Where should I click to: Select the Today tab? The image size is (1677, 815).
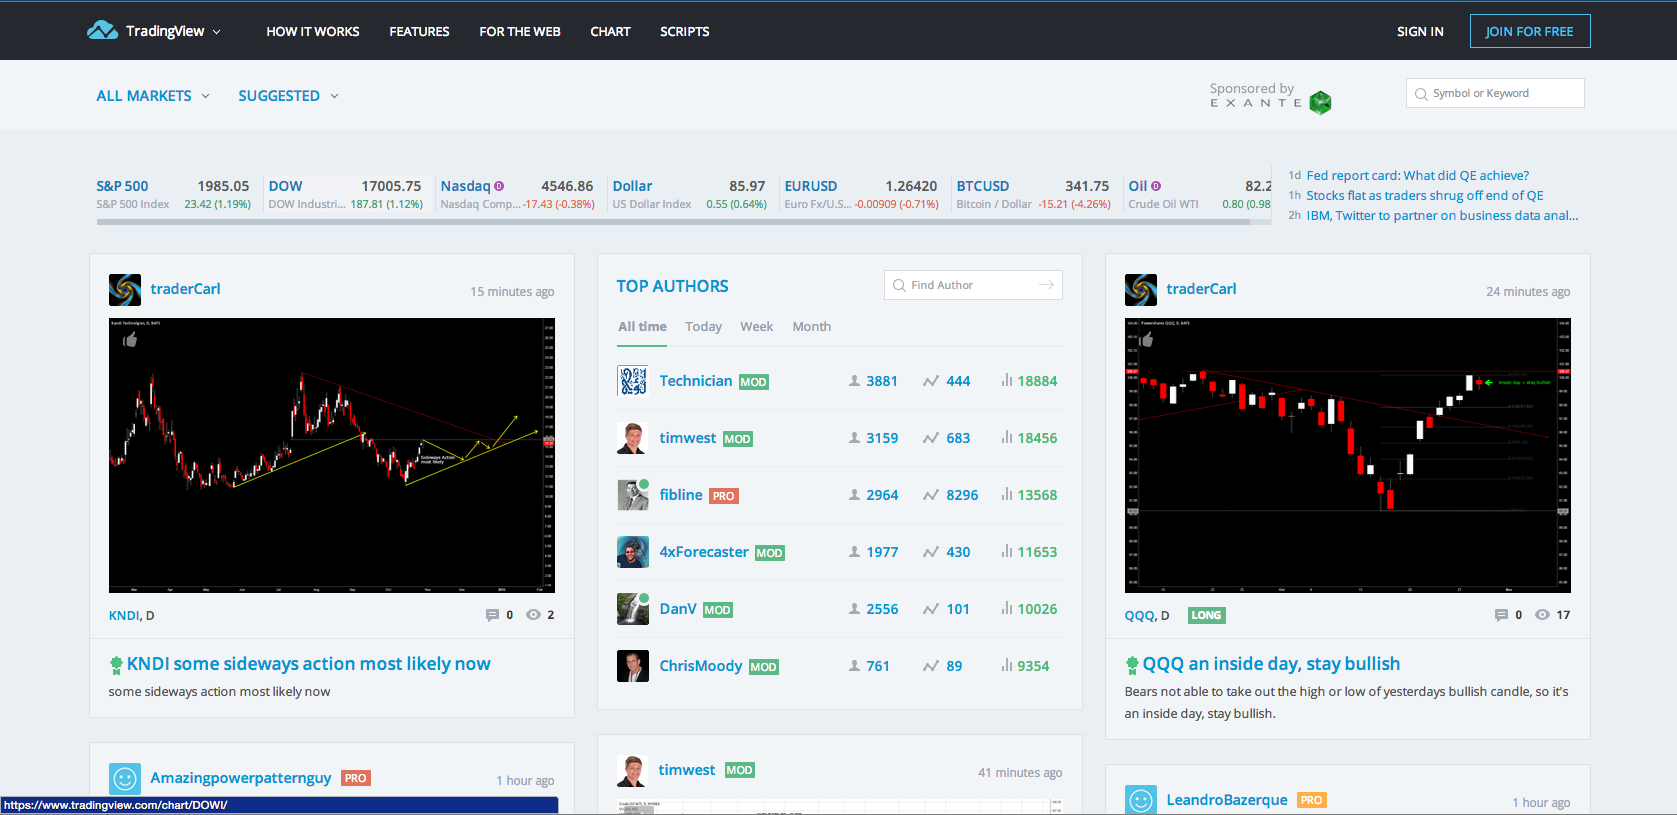[x=703, y=327]
